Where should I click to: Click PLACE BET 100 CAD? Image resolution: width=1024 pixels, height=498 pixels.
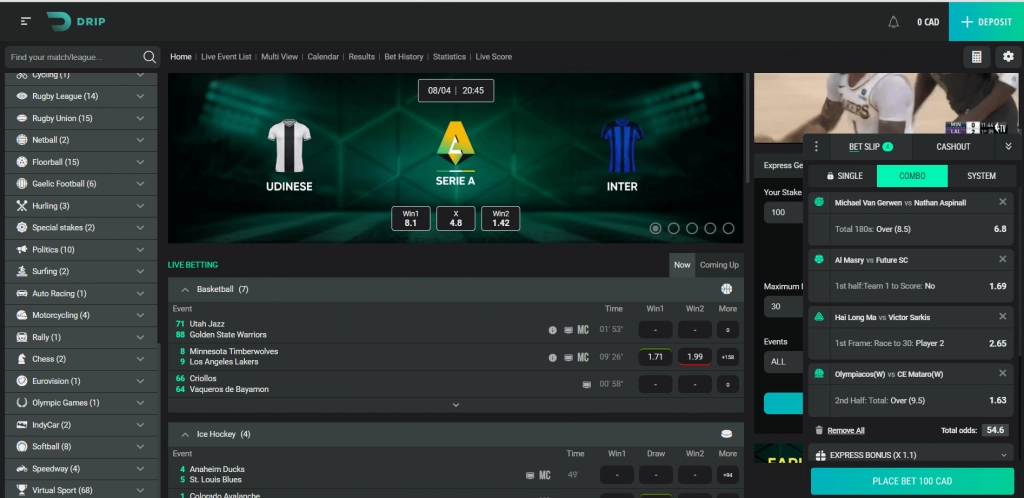point(912,481)
